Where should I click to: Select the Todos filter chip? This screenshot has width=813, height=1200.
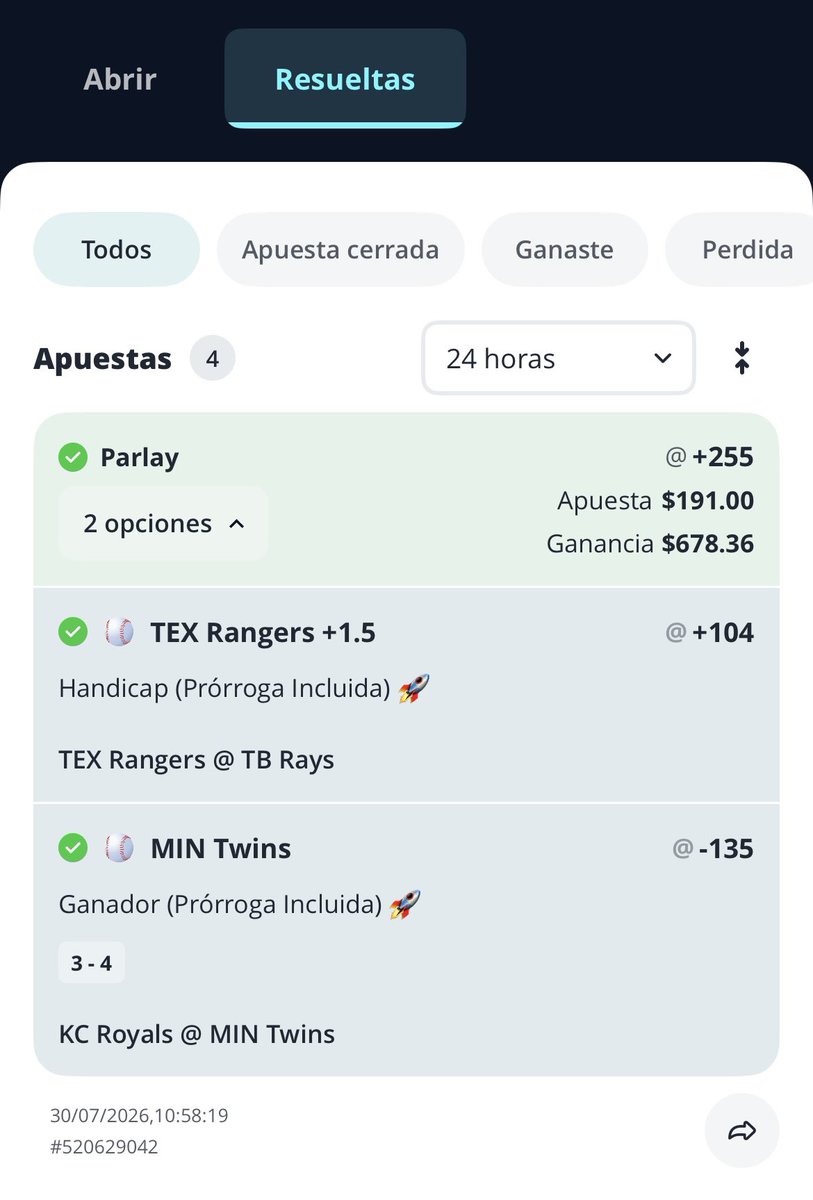(117, 250)
